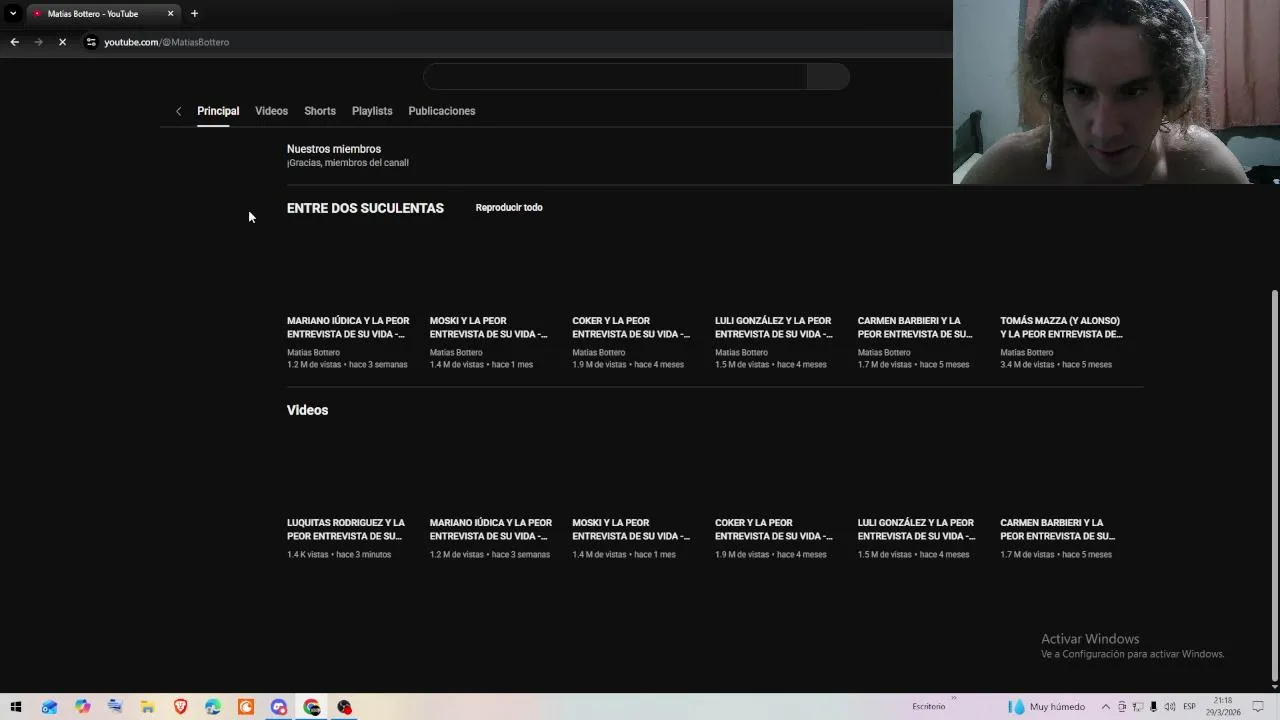Open Tomás Mazza (y Alonso) video title

point(1061,328)
